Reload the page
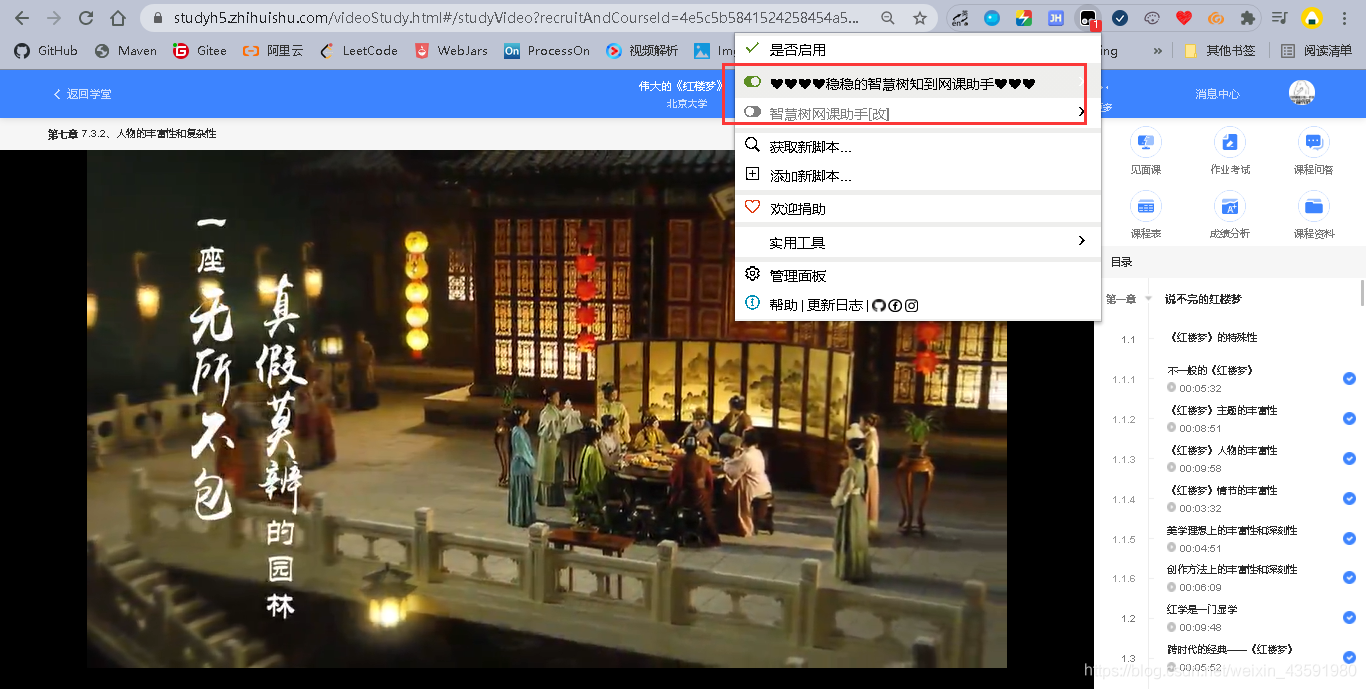Screen dimensions: 1366x689 (x=86, y=18)
